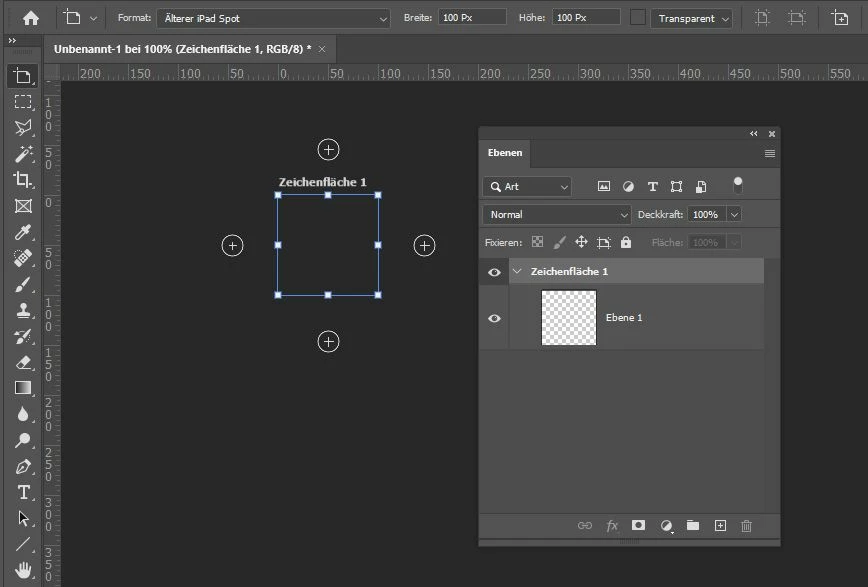The image size is (868, 587).
Task: Lock transparent pixels in Fixieren row
Action: click(x=537, y=242)
